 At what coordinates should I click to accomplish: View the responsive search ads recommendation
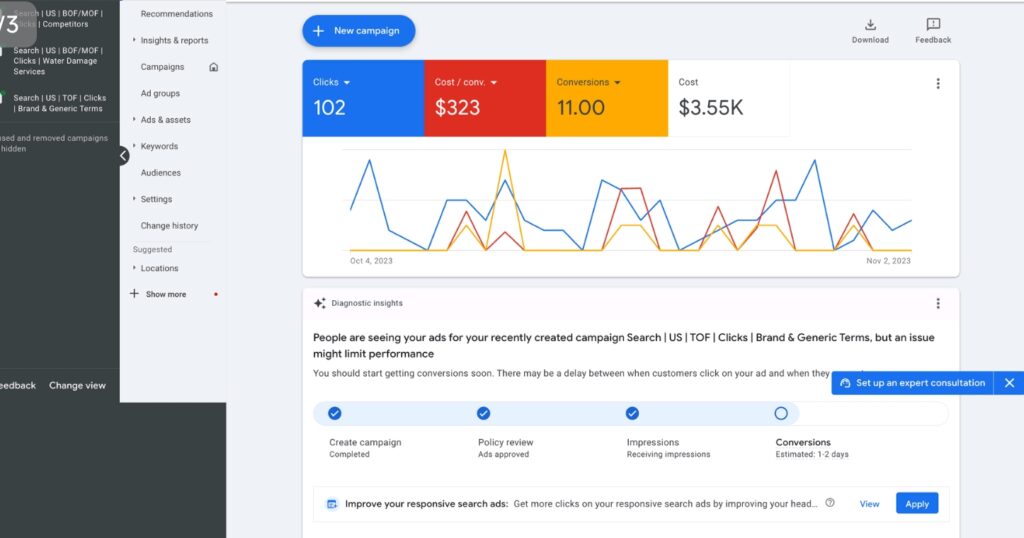point(869,504)
